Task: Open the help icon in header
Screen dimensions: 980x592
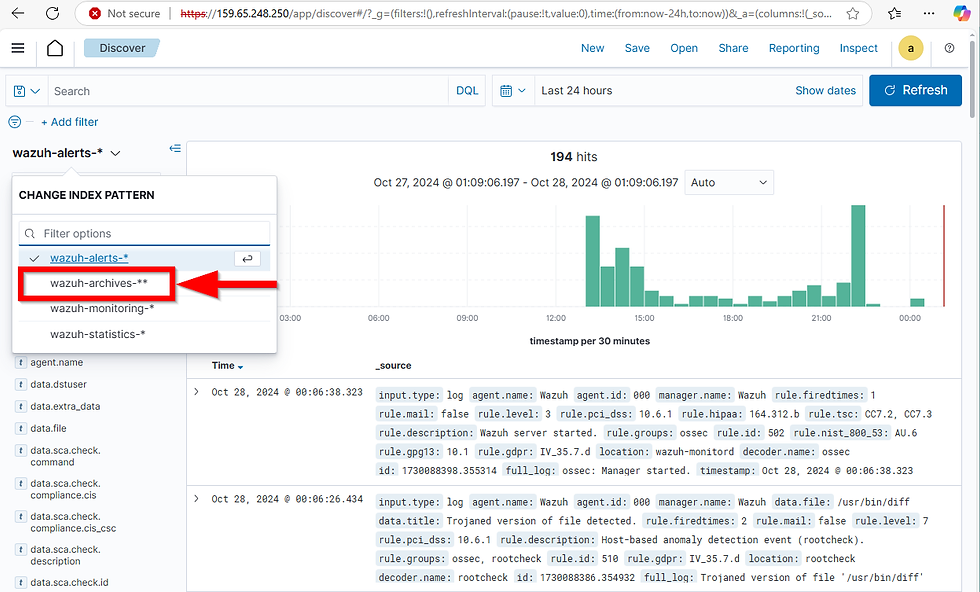Action: click(x=949, y=48)
